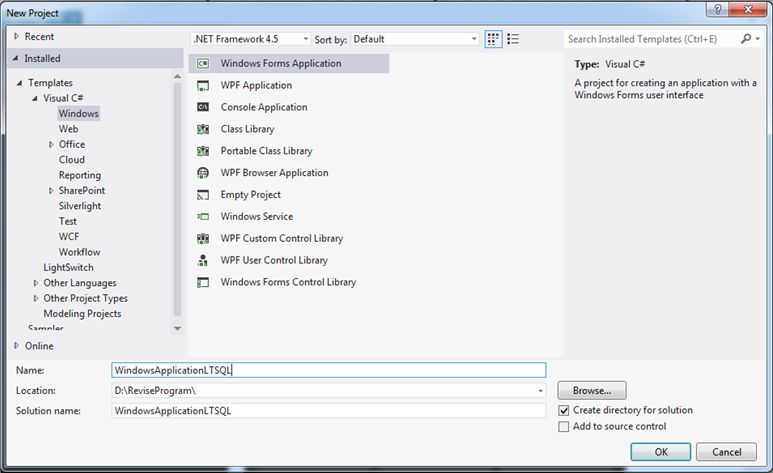Switch to medium icons view

[x=493, y=39]
